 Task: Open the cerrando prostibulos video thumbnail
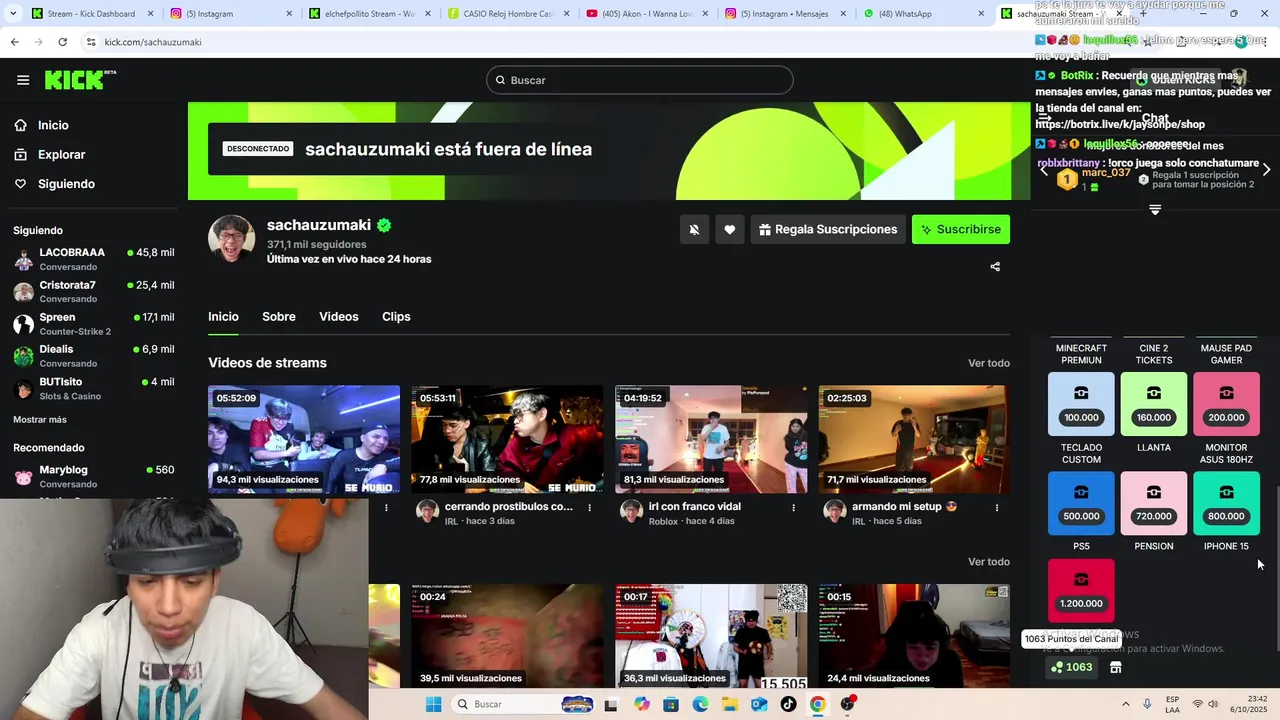(507, 439)
